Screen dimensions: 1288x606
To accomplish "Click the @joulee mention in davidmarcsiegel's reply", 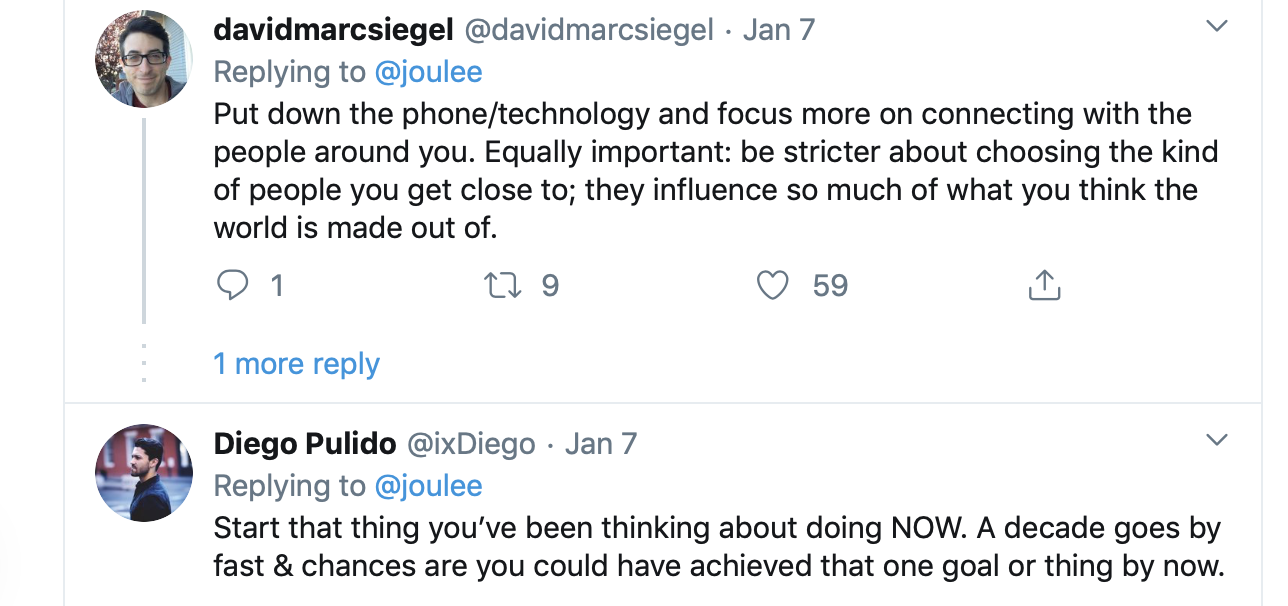I will click(x=428, y=72).
